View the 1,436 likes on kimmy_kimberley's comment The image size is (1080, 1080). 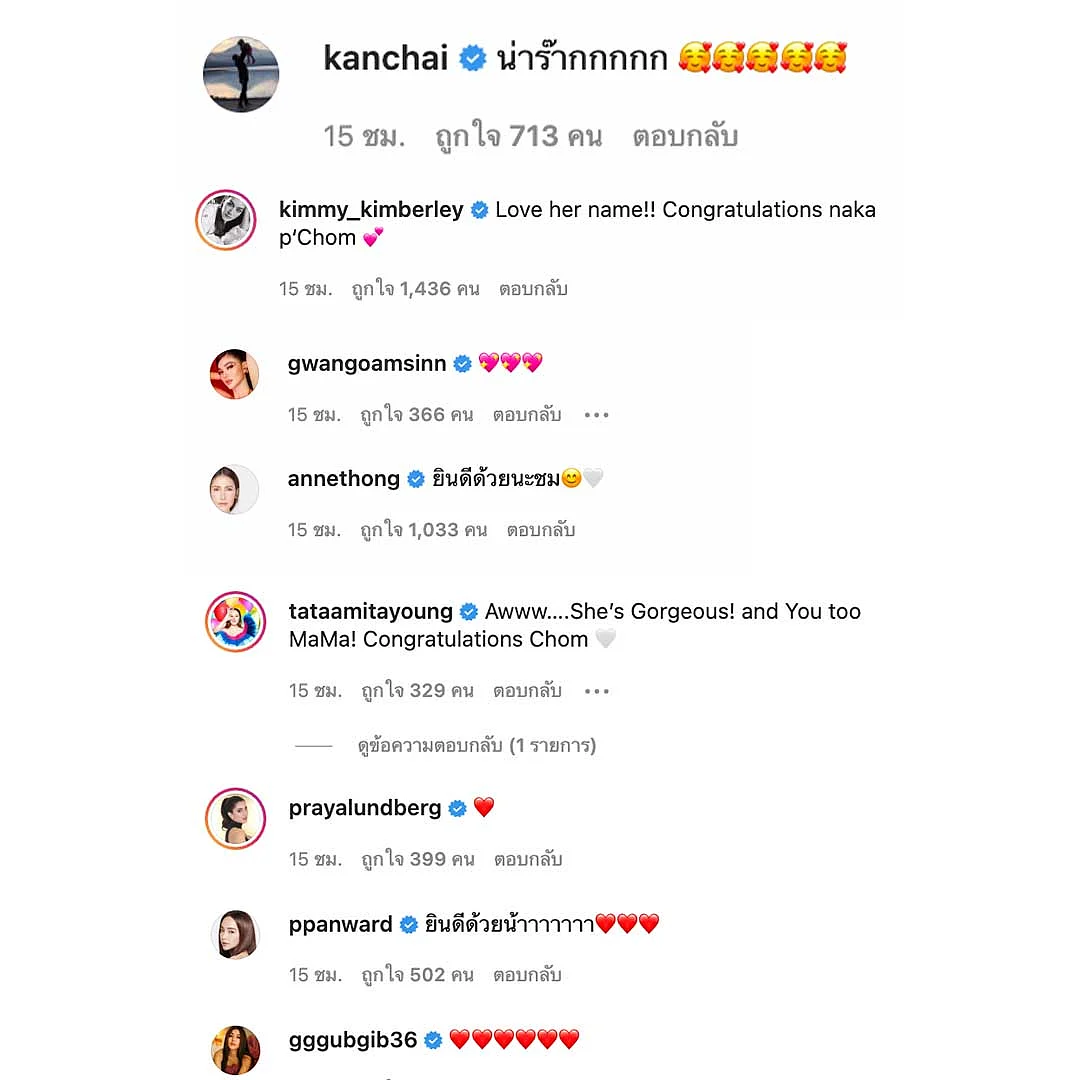pos(415,289)
